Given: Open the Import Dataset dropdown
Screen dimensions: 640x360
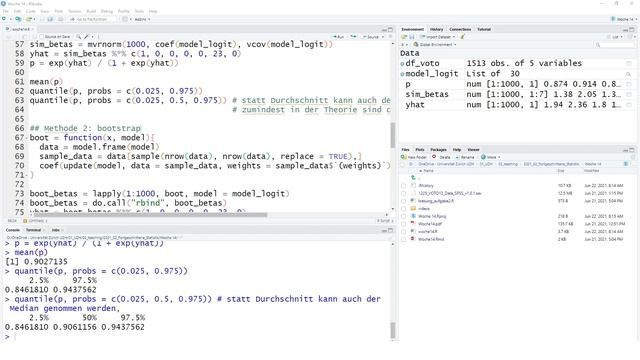Looking at the screenshot, I should point(437,37).
